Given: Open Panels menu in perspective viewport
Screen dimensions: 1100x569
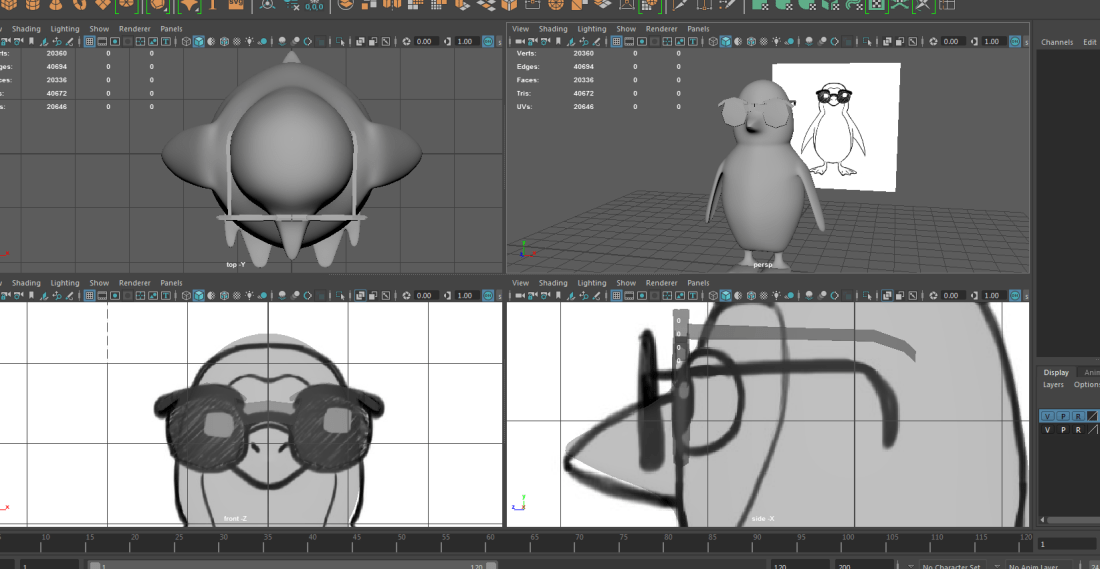Looking at the screenshot, I should [x=698, y=29].
